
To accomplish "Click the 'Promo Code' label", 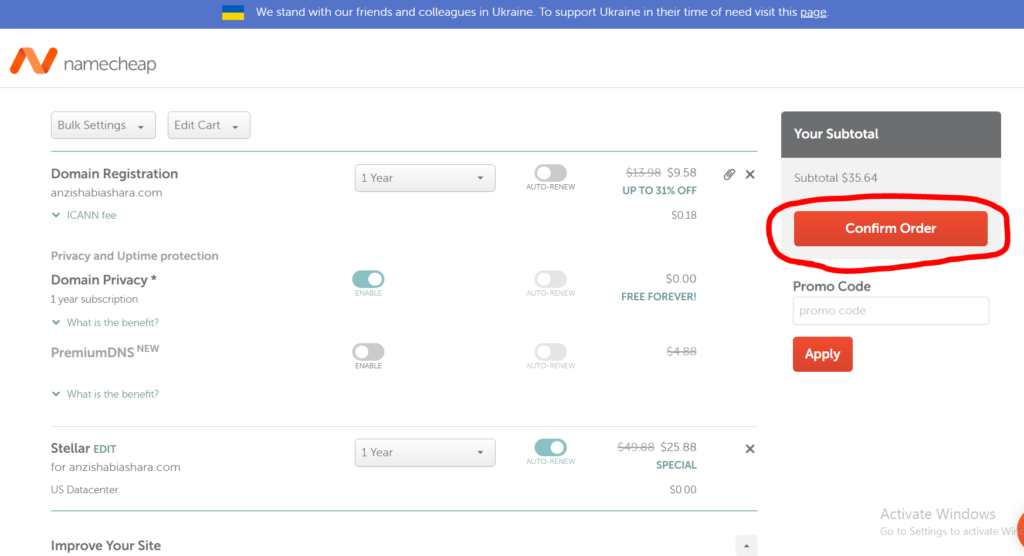I will tap(831, 286).
